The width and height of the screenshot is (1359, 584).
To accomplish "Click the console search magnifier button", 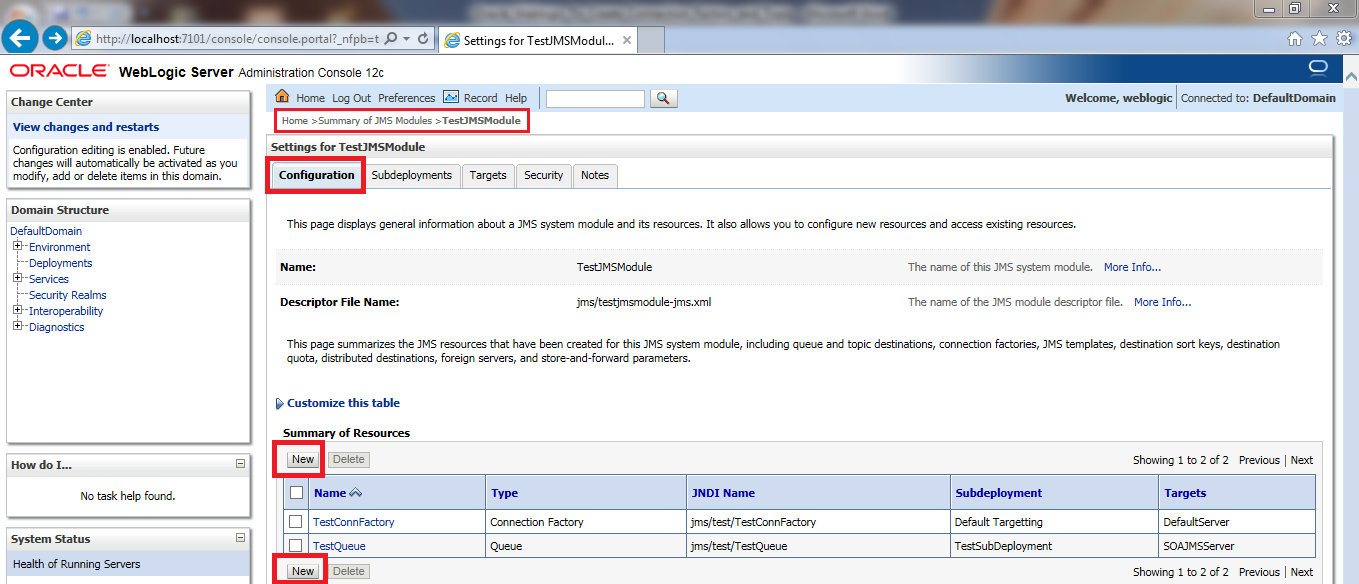I will [x=664, y=98].
